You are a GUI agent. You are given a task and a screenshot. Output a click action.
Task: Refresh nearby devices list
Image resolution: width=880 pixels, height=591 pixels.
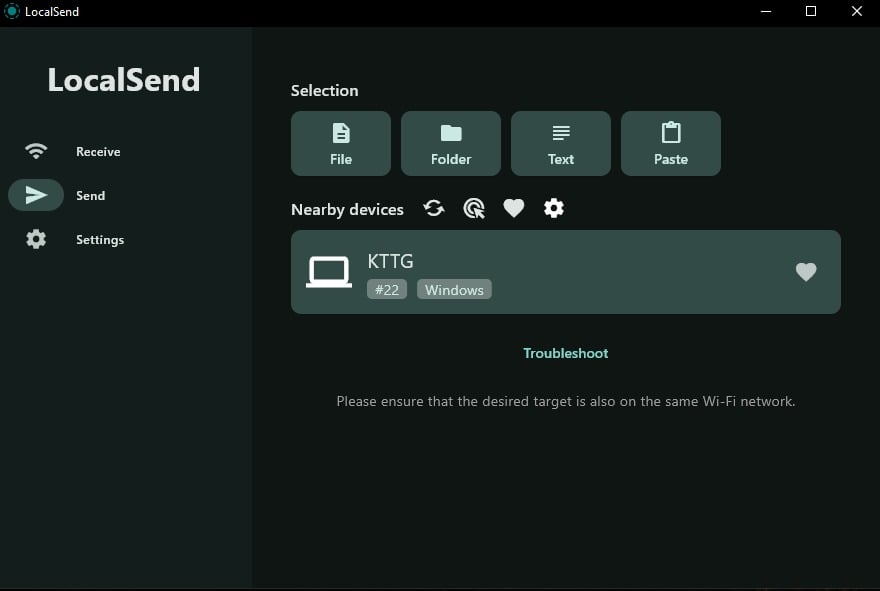click(x=434, y=208)
